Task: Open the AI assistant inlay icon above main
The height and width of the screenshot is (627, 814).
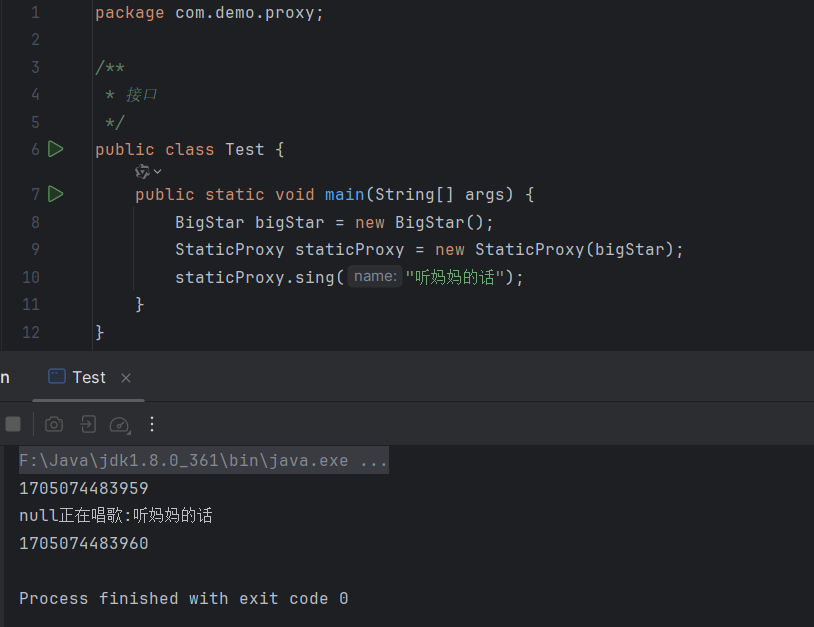Action: pyautogui.click(x=142, y=171)
